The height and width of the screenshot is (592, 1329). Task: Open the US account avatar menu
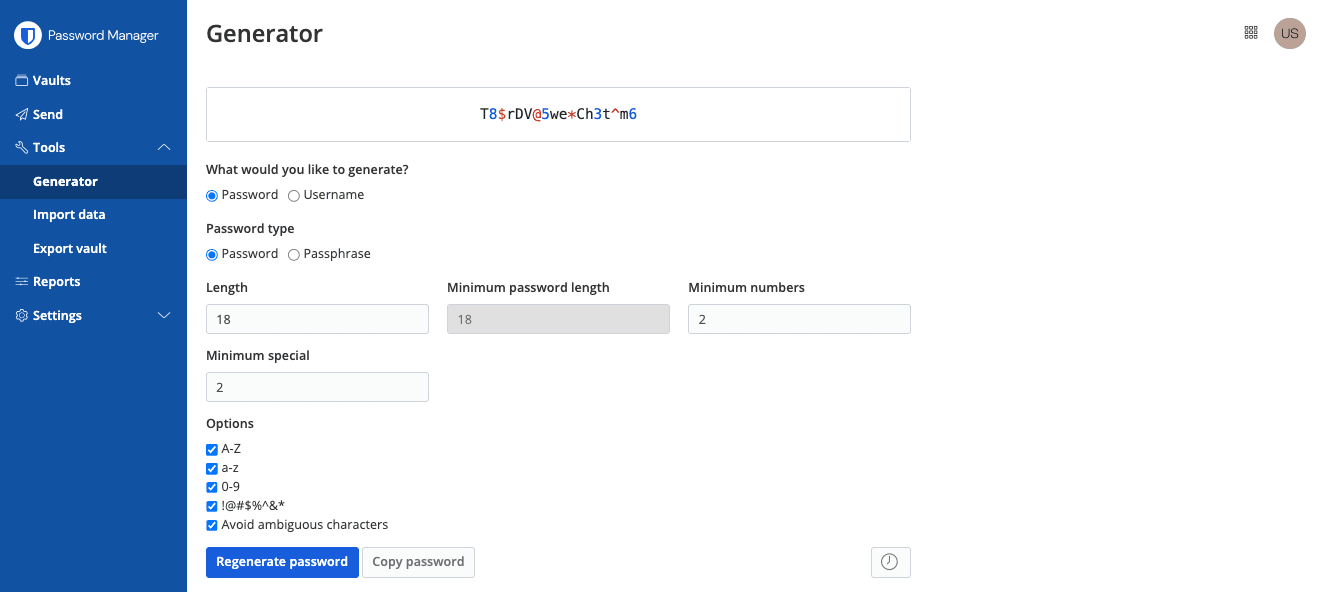tap(1289, 33)
